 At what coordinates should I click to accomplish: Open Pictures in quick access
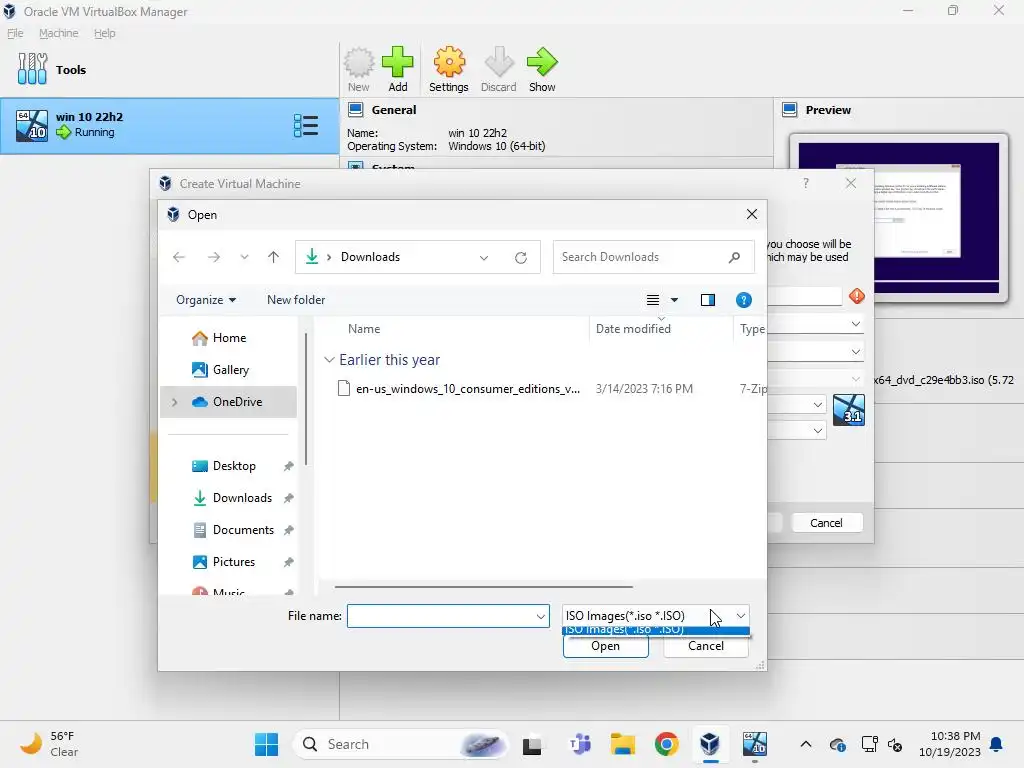(233, 562)
